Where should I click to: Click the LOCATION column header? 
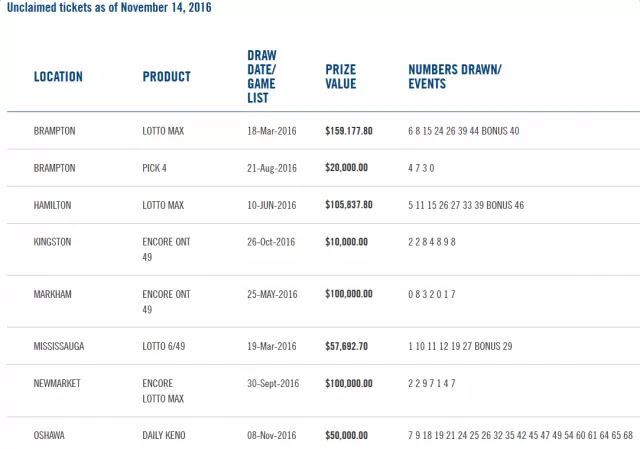click(58, 77)
